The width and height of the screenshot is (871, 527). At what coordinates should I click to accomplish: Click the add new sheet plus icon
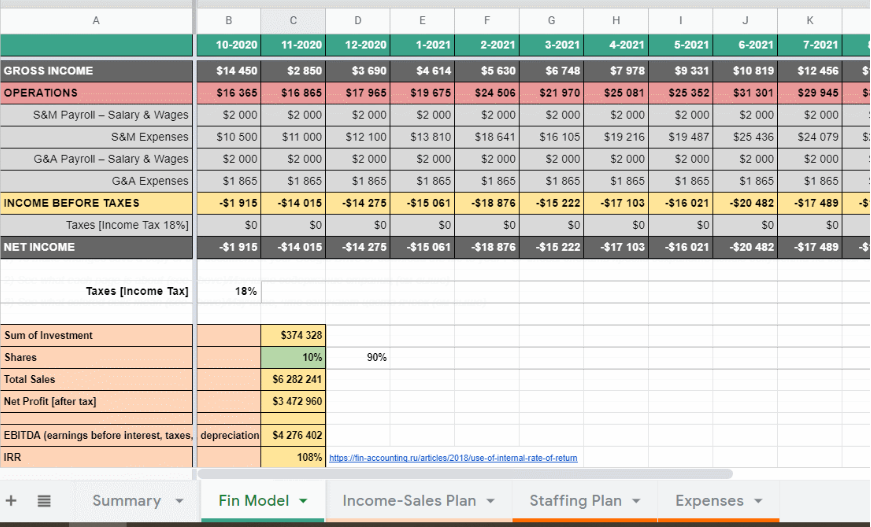(x=12, y=501)
